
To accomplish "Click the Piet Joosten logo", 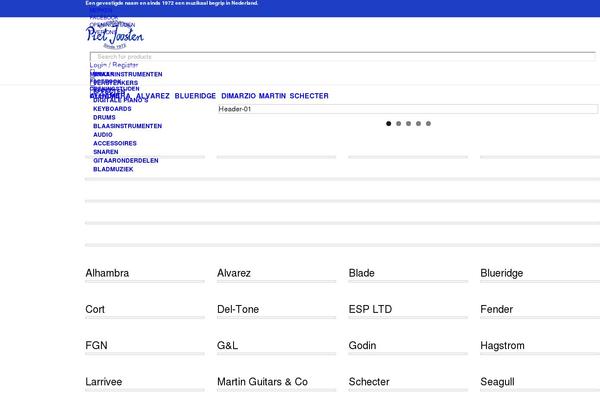I will click(x=115, y=36).
